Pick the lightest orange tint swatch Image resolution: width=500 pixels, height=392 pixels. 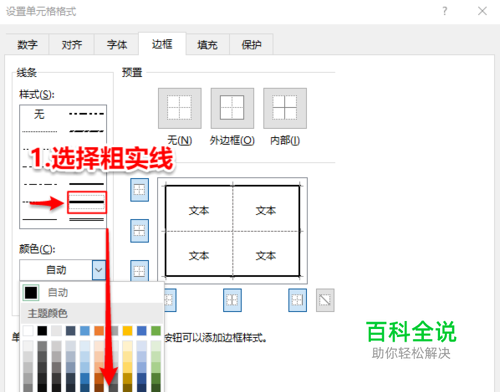click(99, 346)
